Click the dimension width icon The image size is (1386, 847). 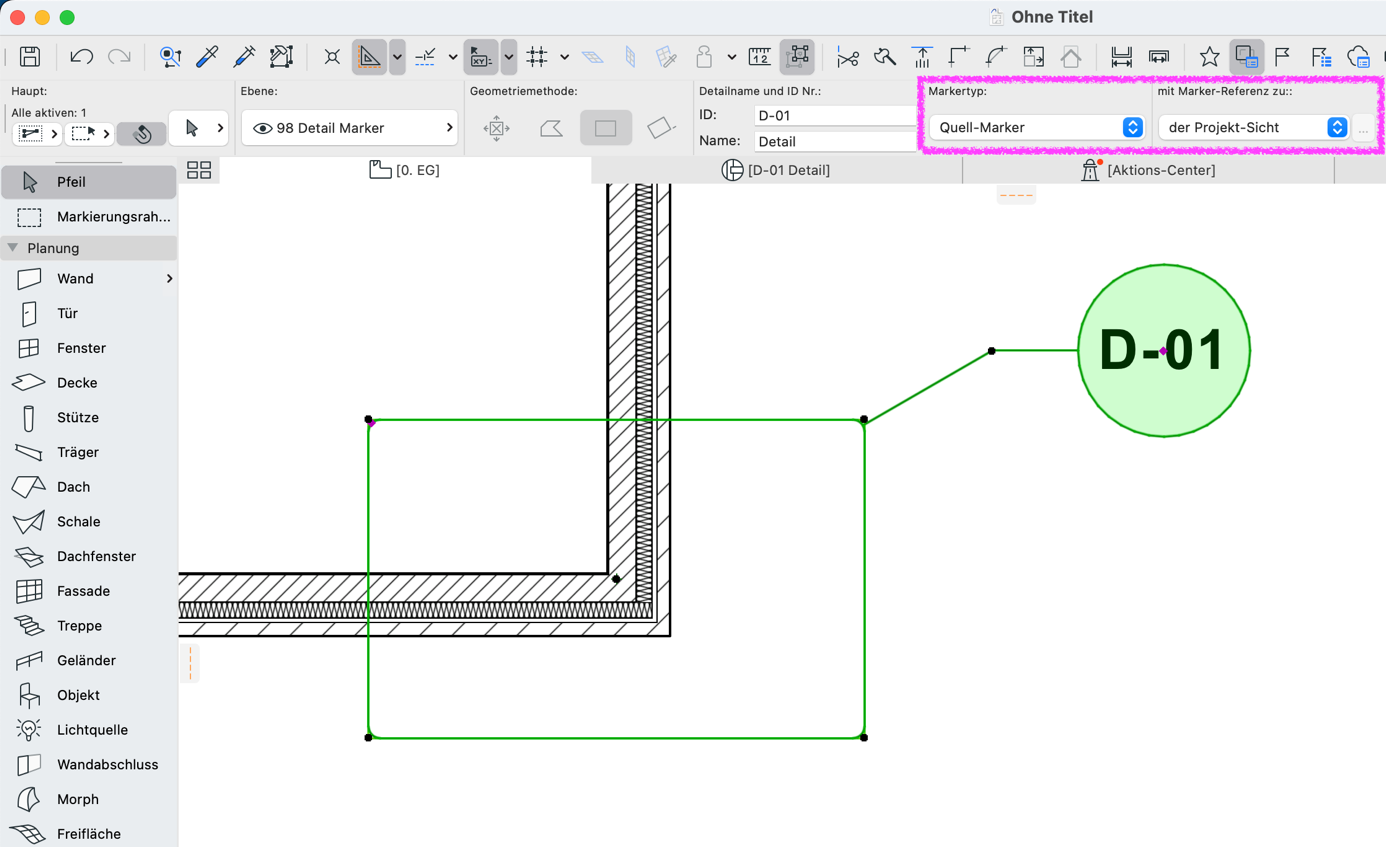pyautogui.click(x=1121, y=57)
